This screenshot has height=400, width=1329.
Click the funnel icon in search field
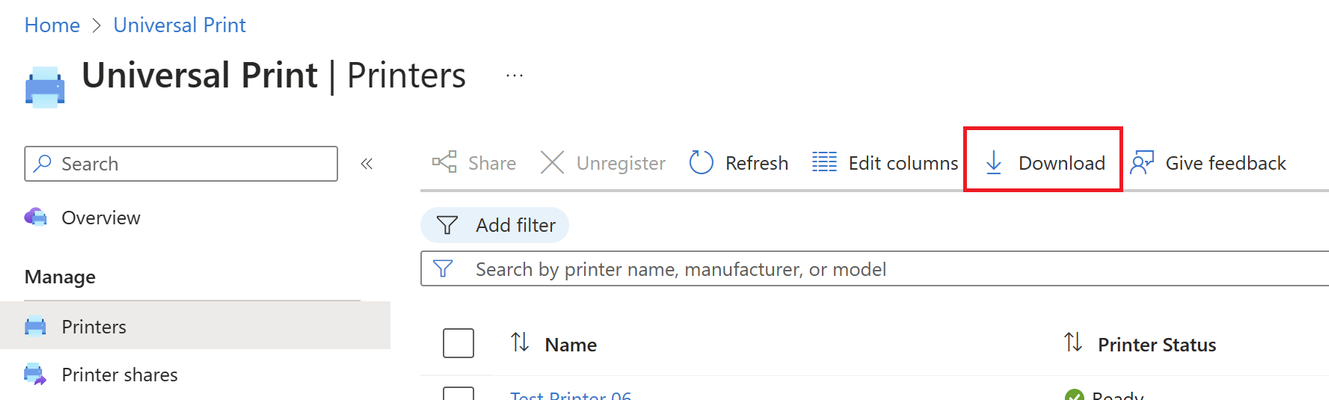point(442,269)
